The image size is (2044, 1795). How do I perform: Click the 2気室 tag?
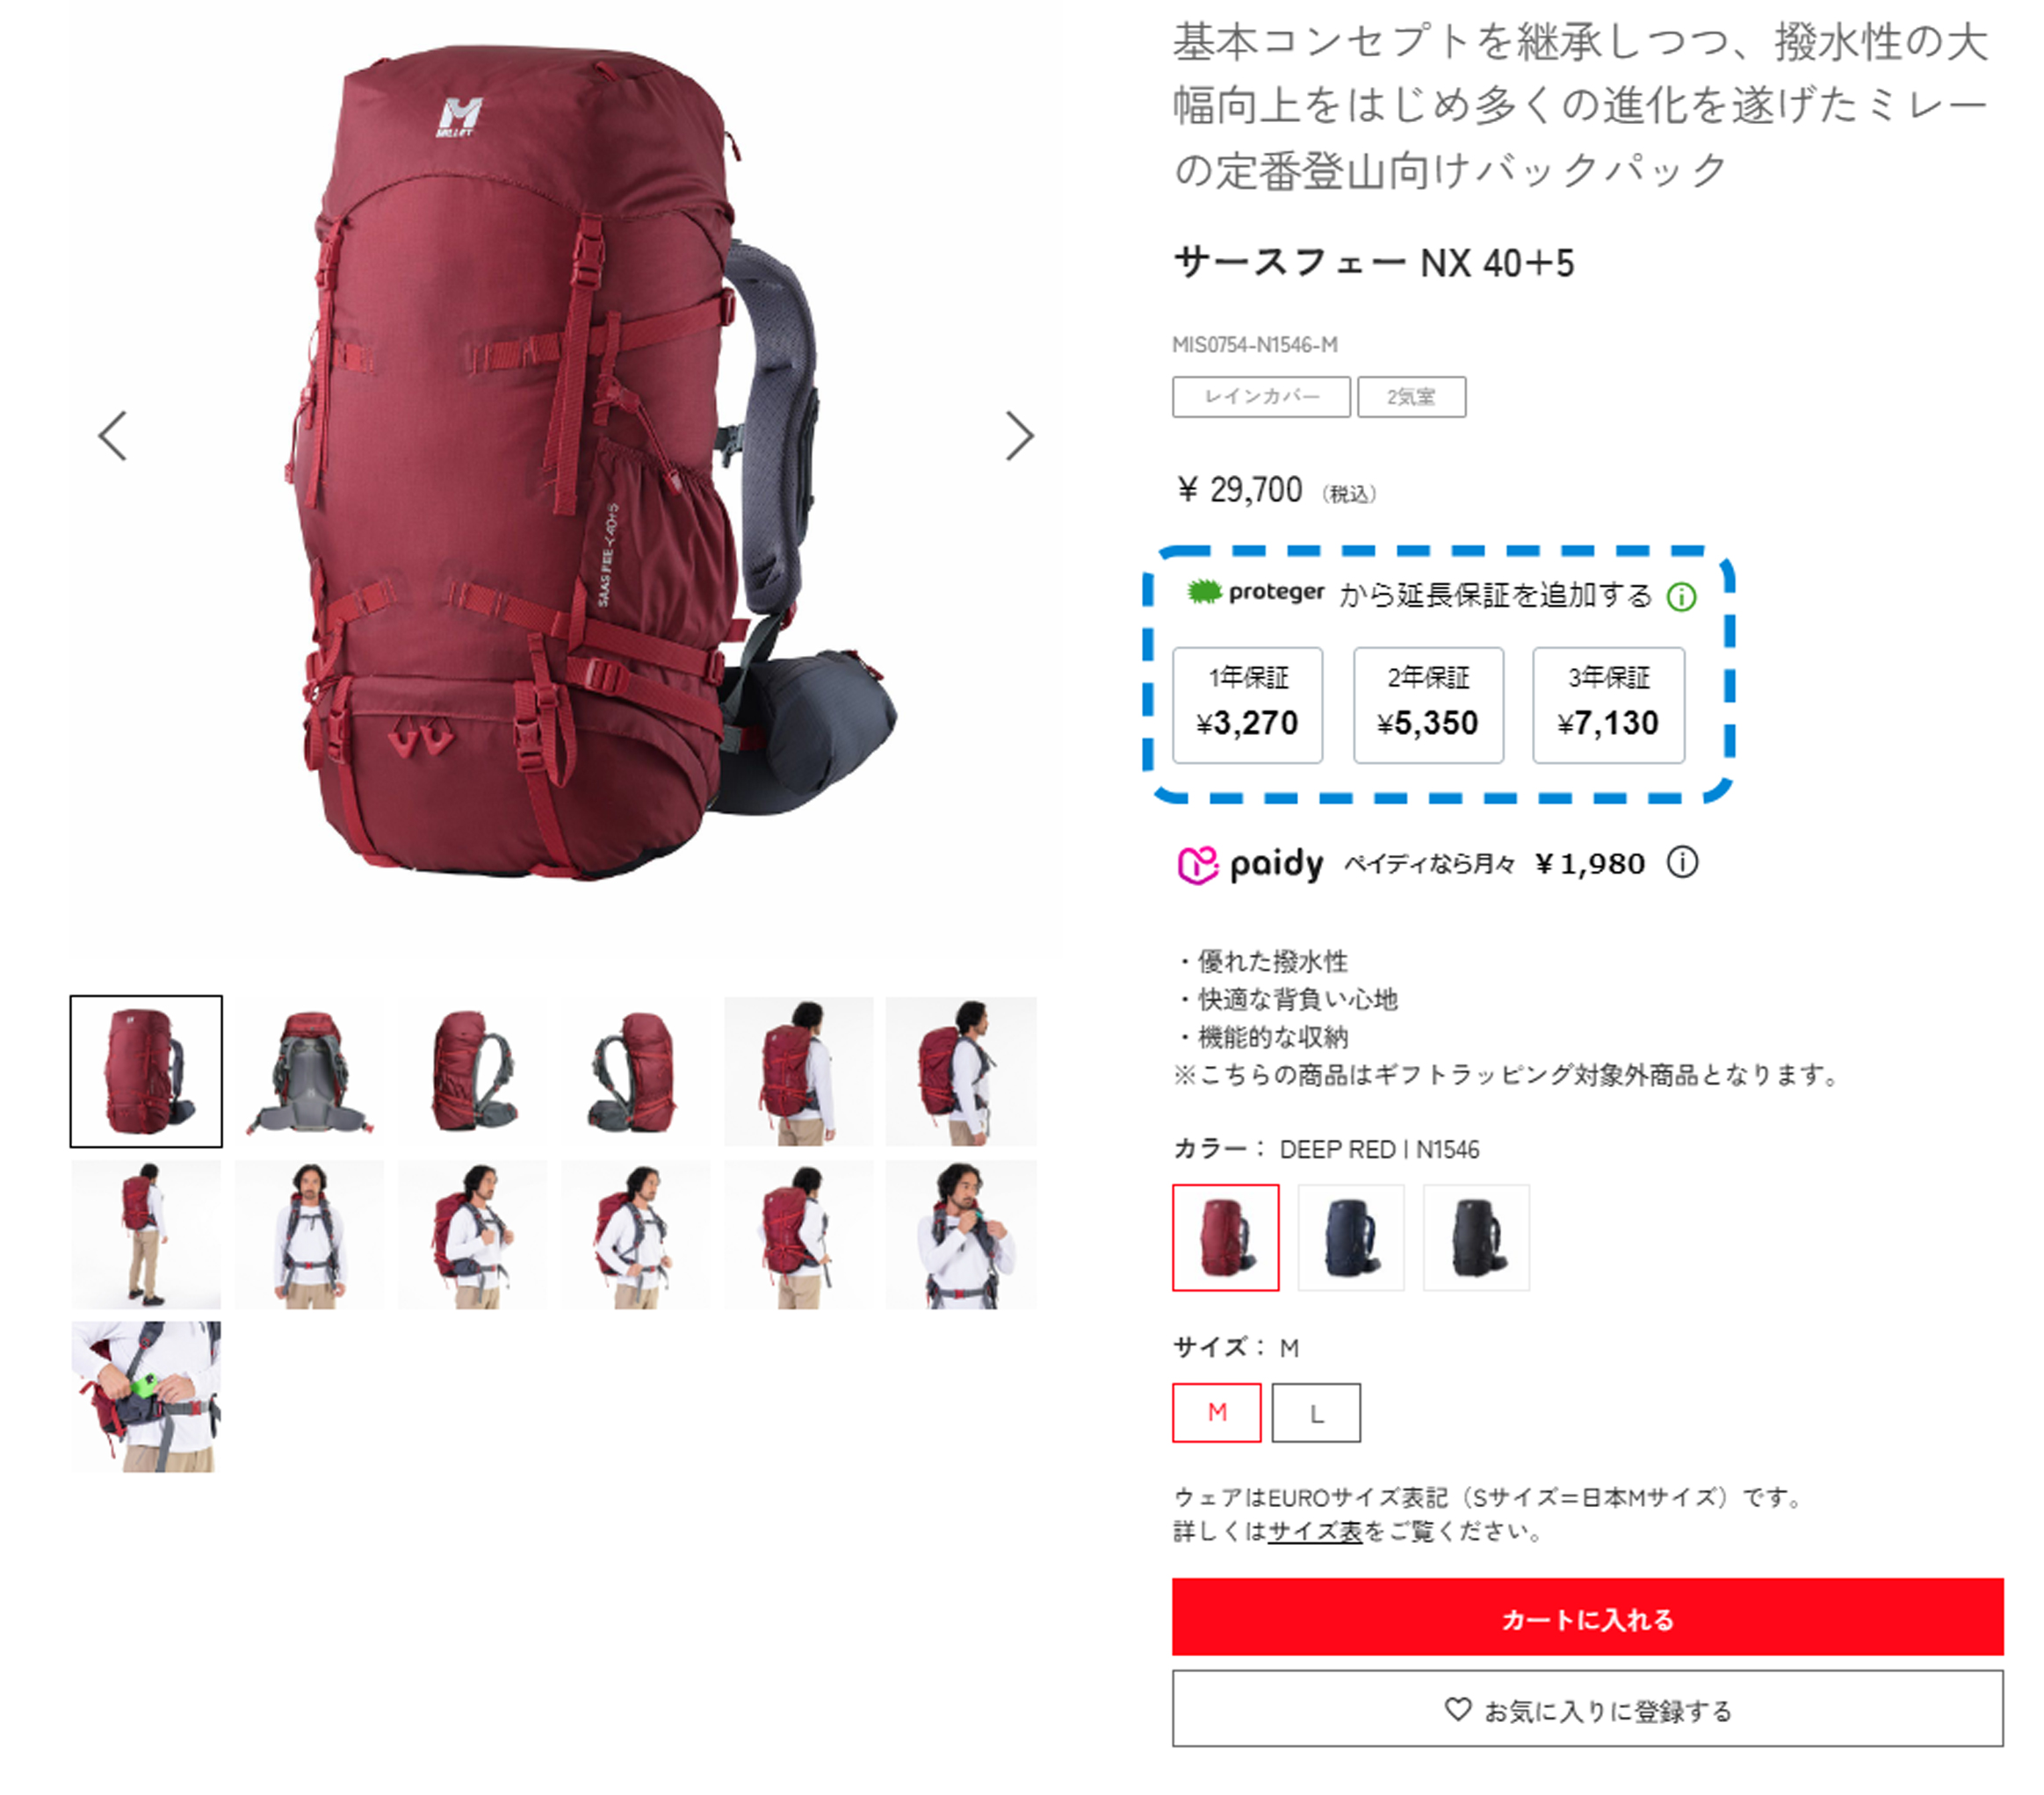tap(1411, 396)
